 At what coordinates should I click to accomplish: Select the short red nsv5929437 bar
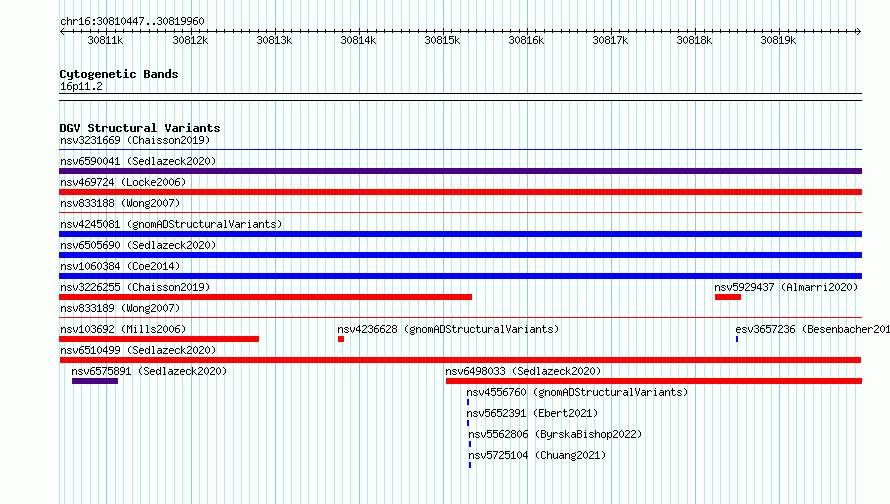(x=728, y=297)
